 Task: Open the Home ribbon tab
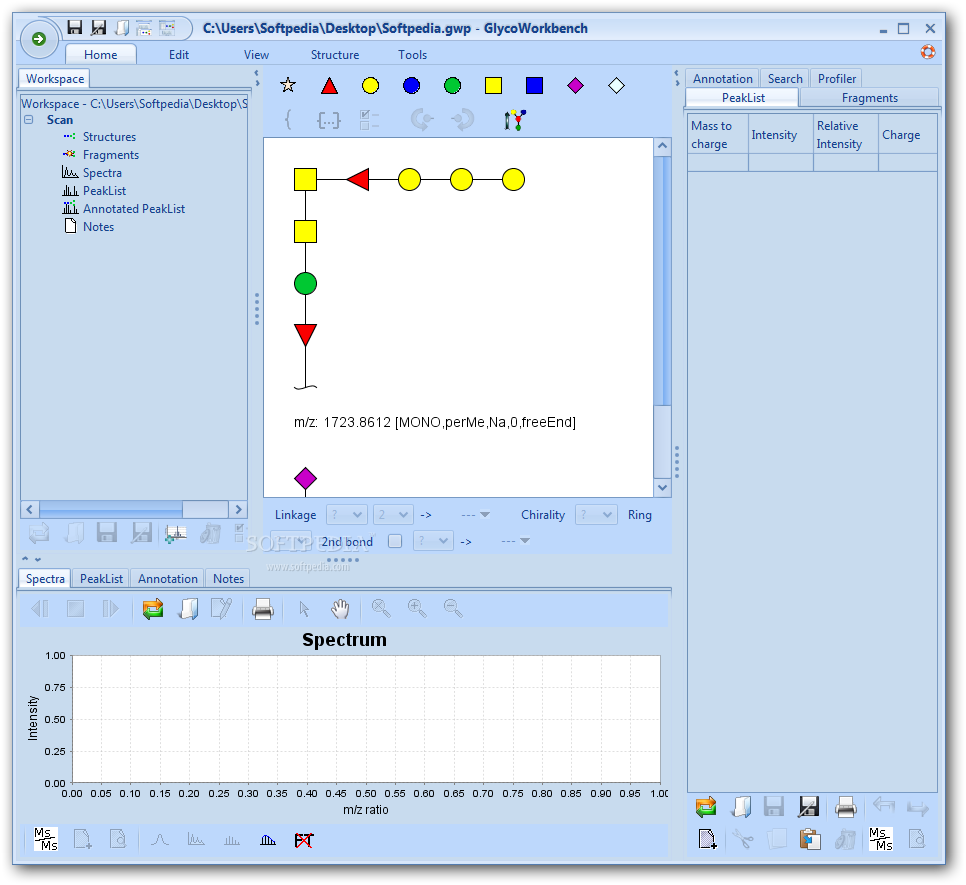tap(100, 54)
